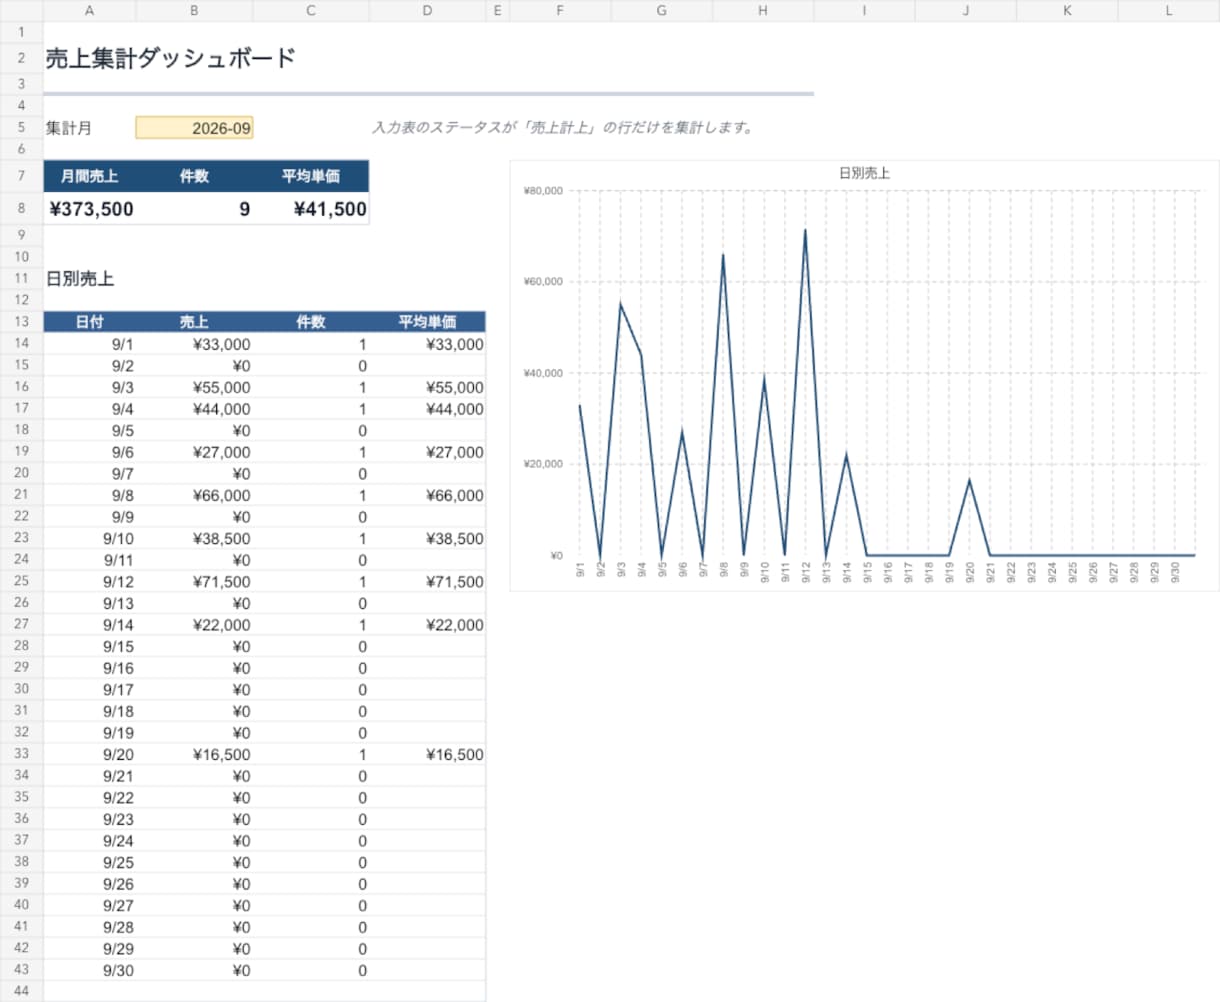Select the date cell 9/20
The image size is (1220, 1002).
tap(90, 754)
